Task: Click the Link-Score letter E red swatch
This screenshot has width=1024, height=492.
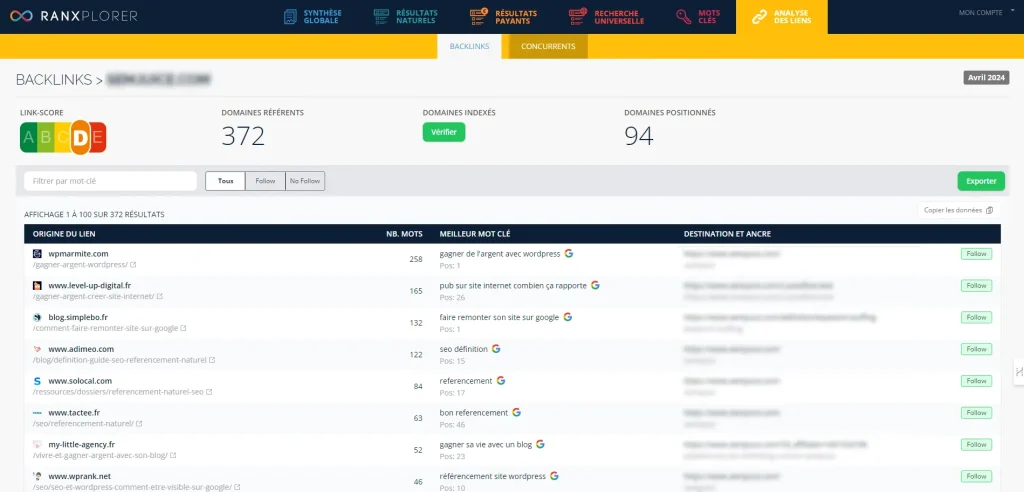Action: pyautogui.click(x=97, y=137)
